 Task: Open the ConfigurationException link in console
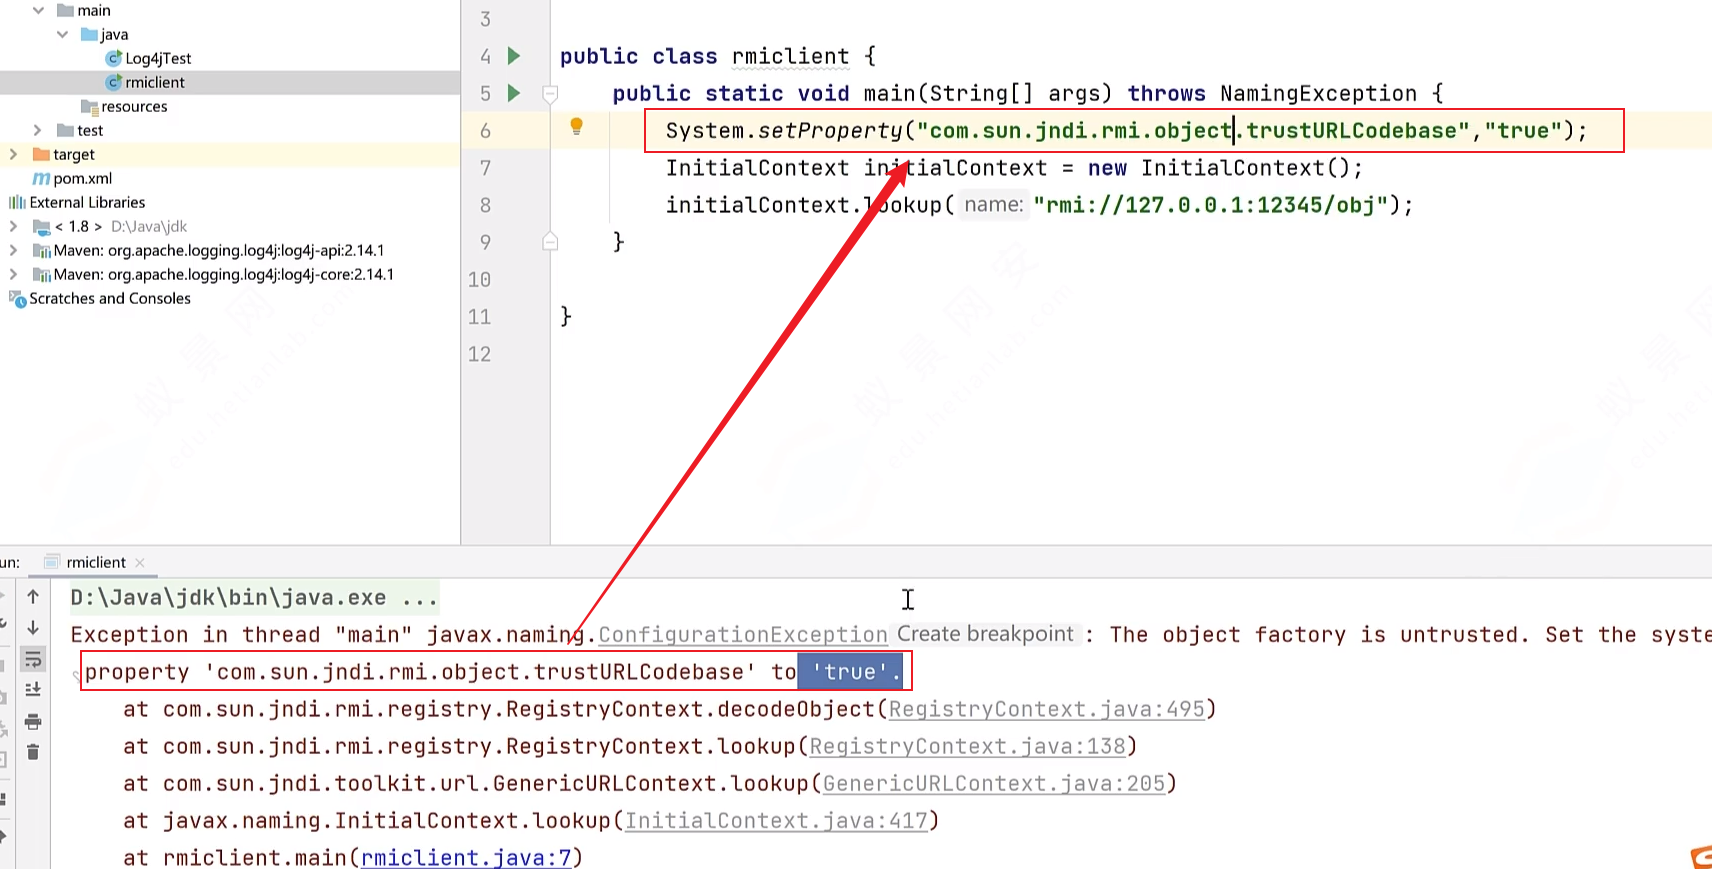click(743, 635)
